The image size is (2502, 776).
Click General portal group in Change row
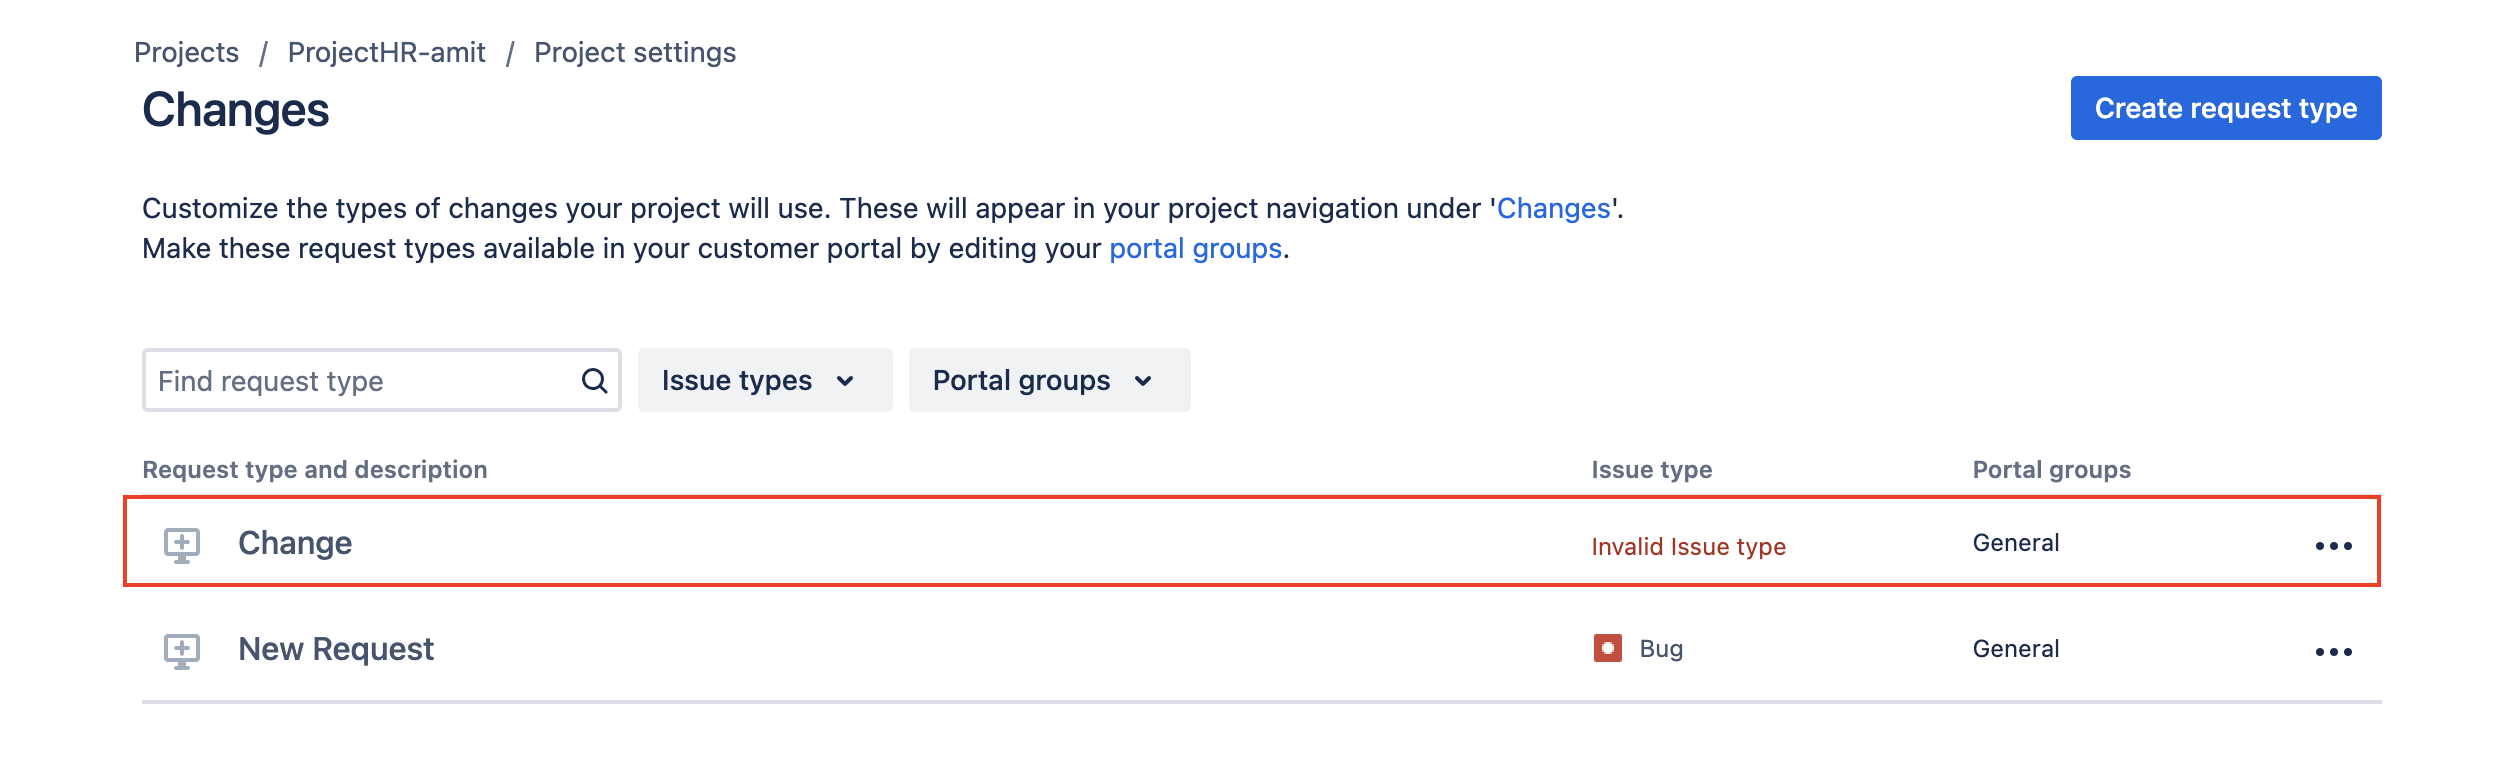2015,543
